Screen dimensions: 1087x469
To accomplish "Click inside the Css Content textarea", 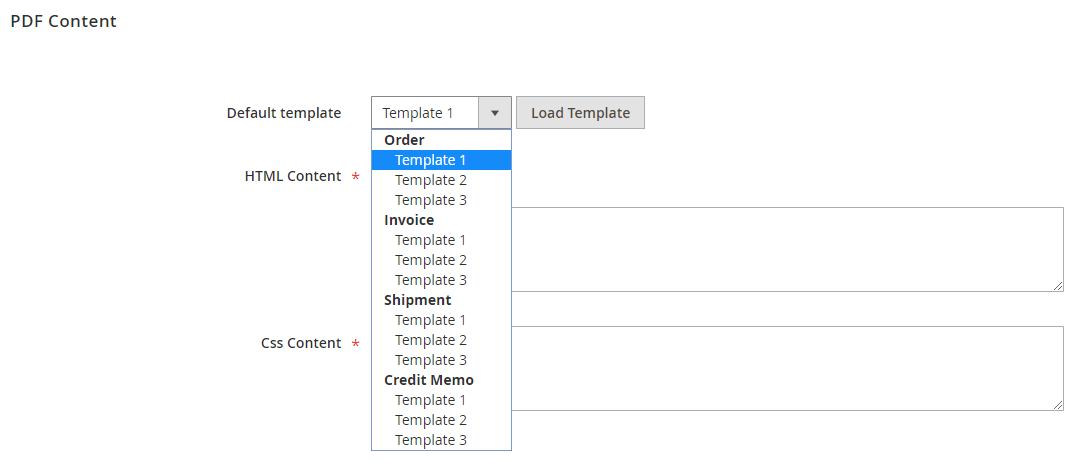I will point(787,369).
